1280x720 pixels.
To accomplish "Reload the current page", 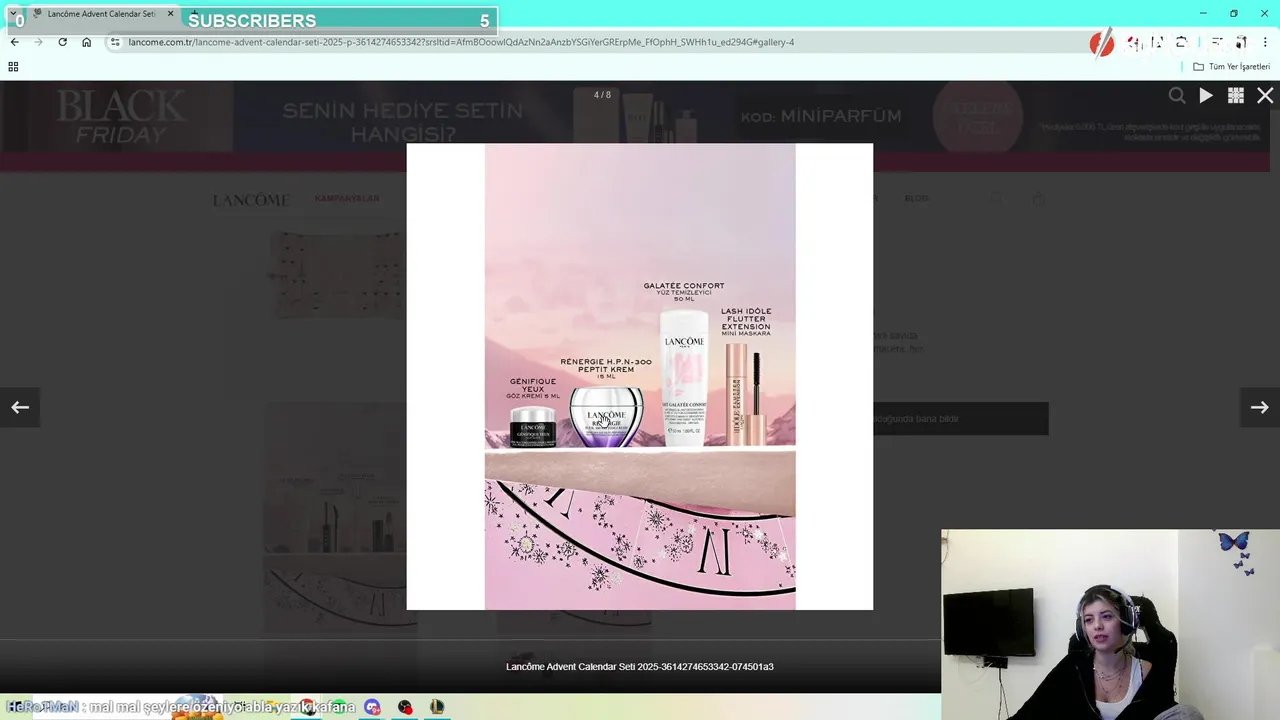I will [62, 42].
